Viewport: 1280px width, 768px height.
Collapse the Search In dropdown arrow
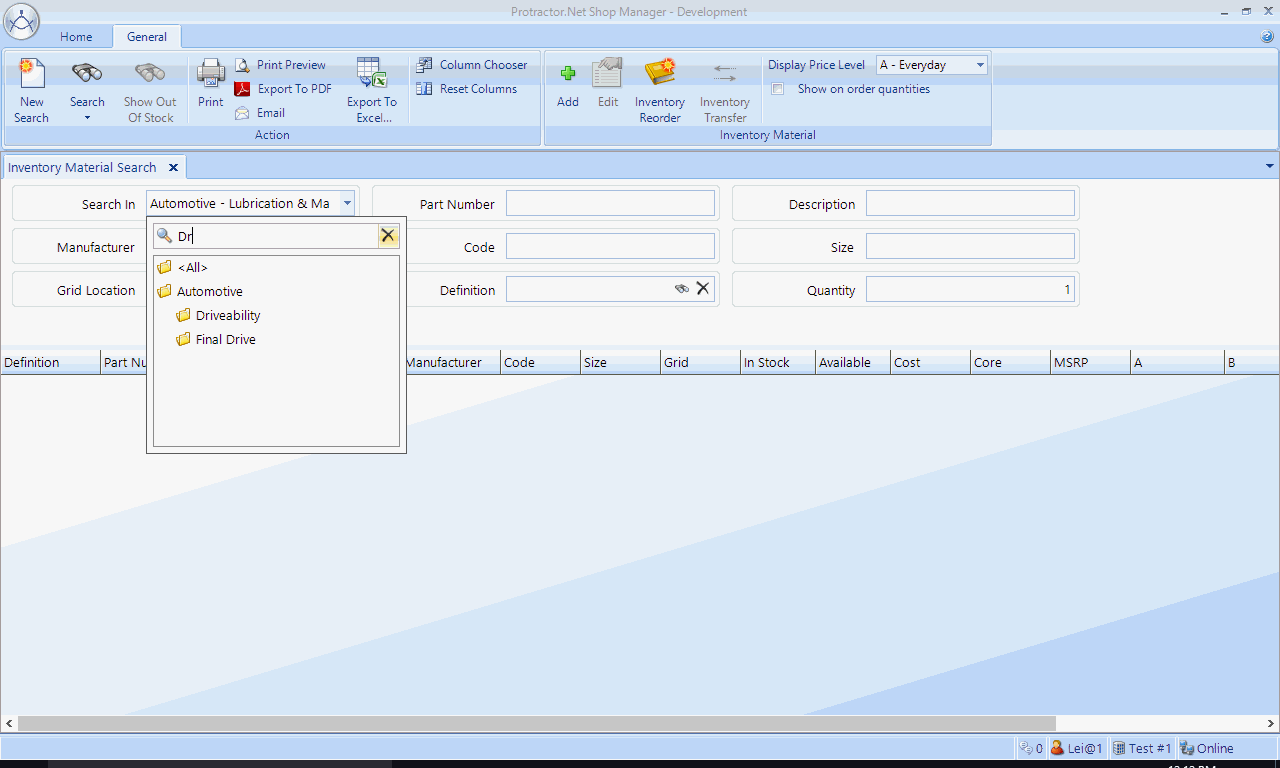tap(346, 203)
